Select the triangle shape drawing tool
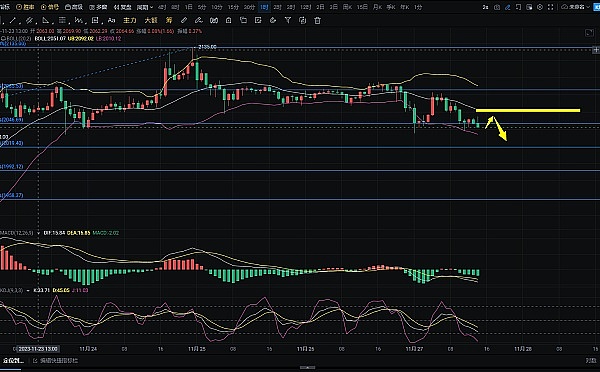The height and width of the screenshot is (372, 600). [46, 20]
